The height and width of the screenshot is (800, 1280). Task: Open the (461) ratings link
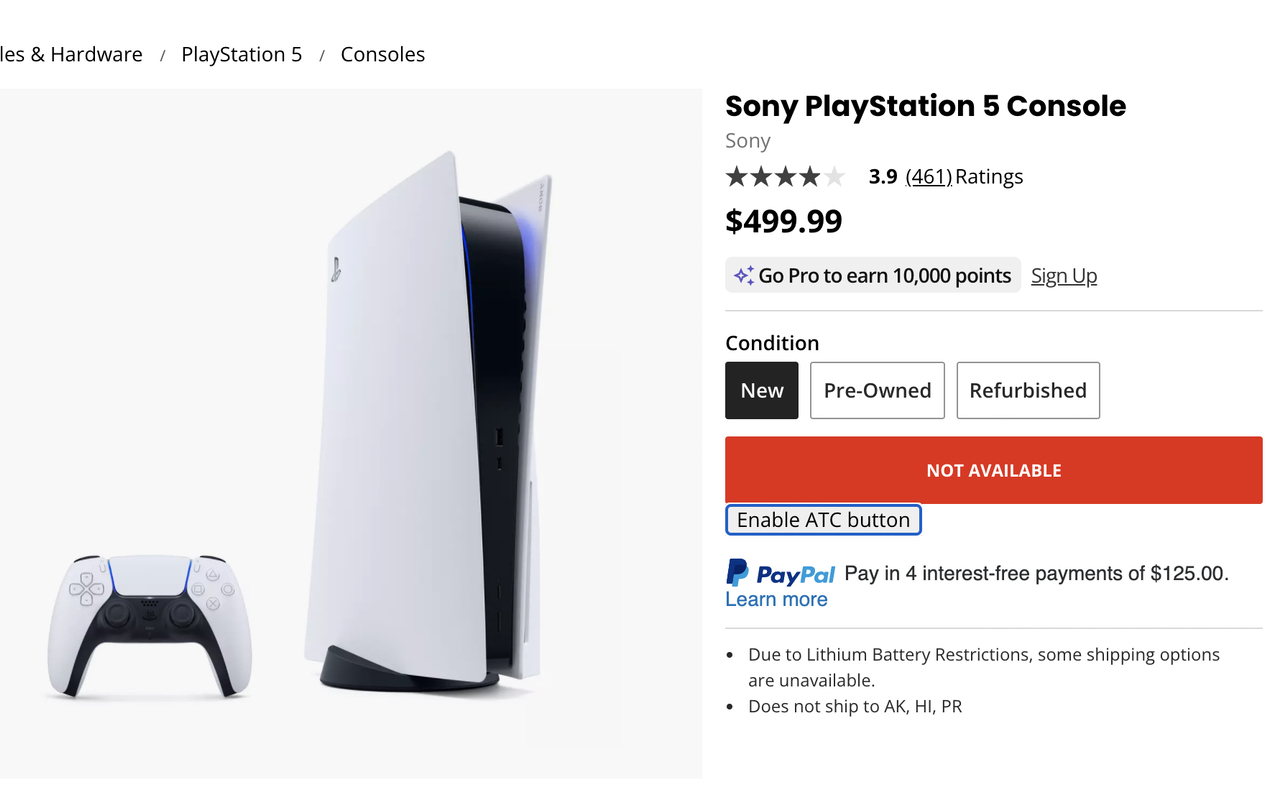tap(928, 176)
